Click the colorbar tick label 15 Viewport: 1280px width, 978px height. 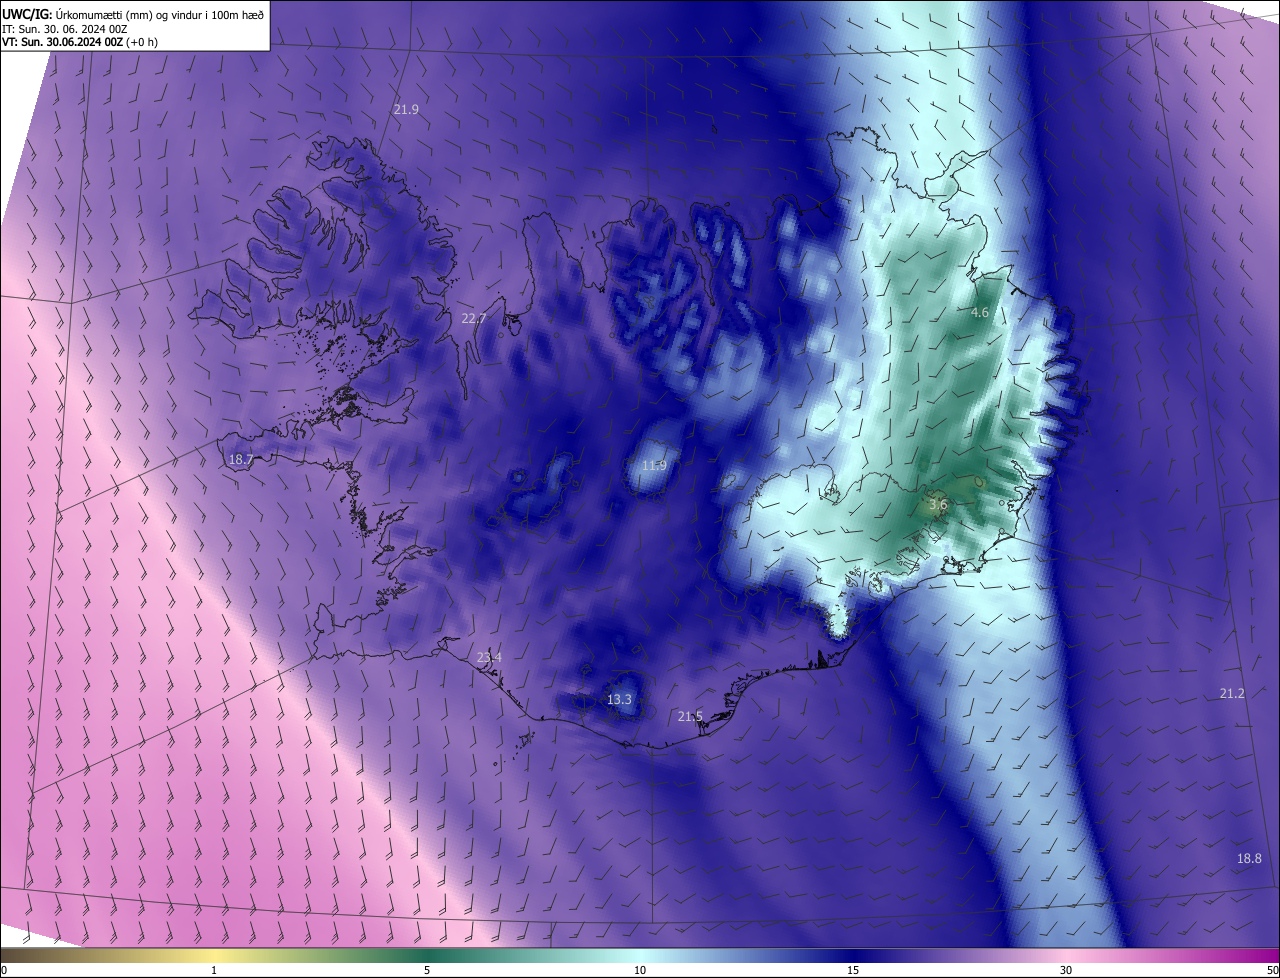click(x=853, y=970)
